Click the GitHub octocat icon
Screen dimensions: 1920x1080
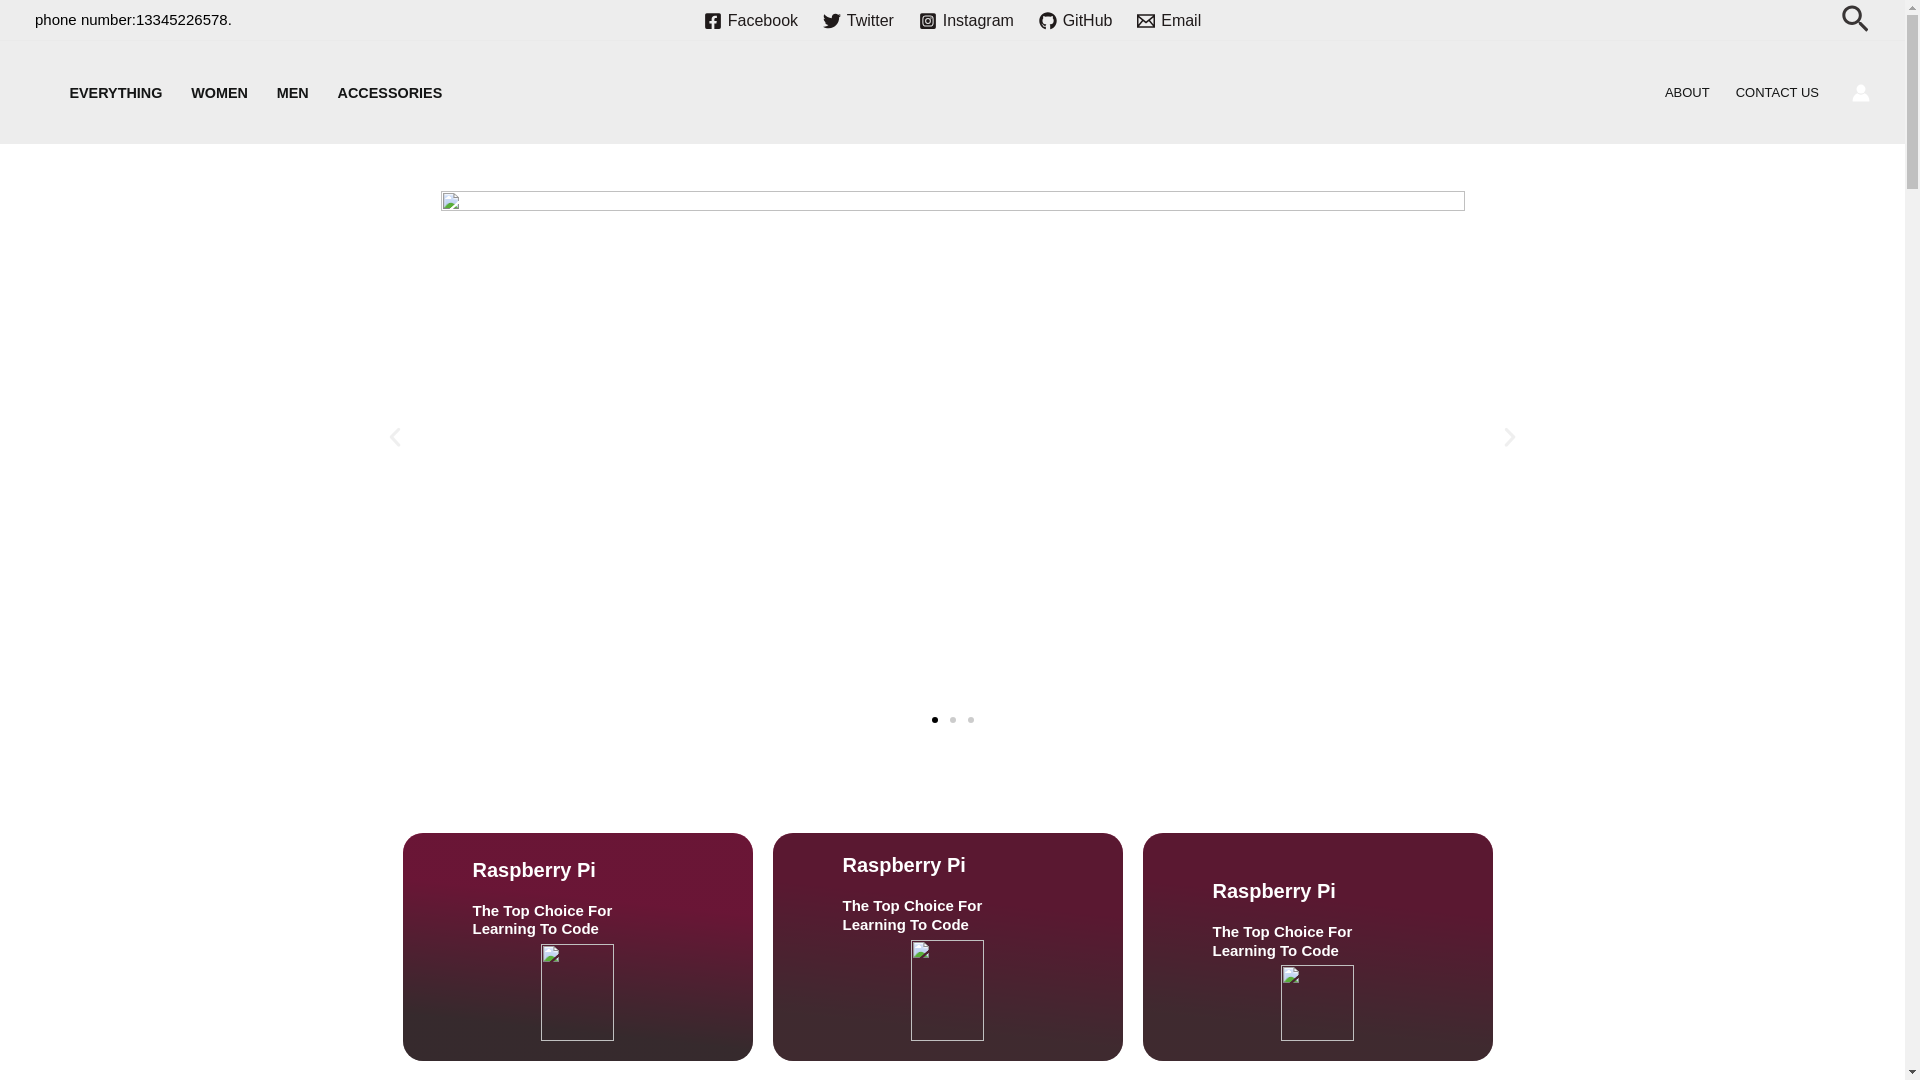pyautogui.click(x=1048, y=21)
